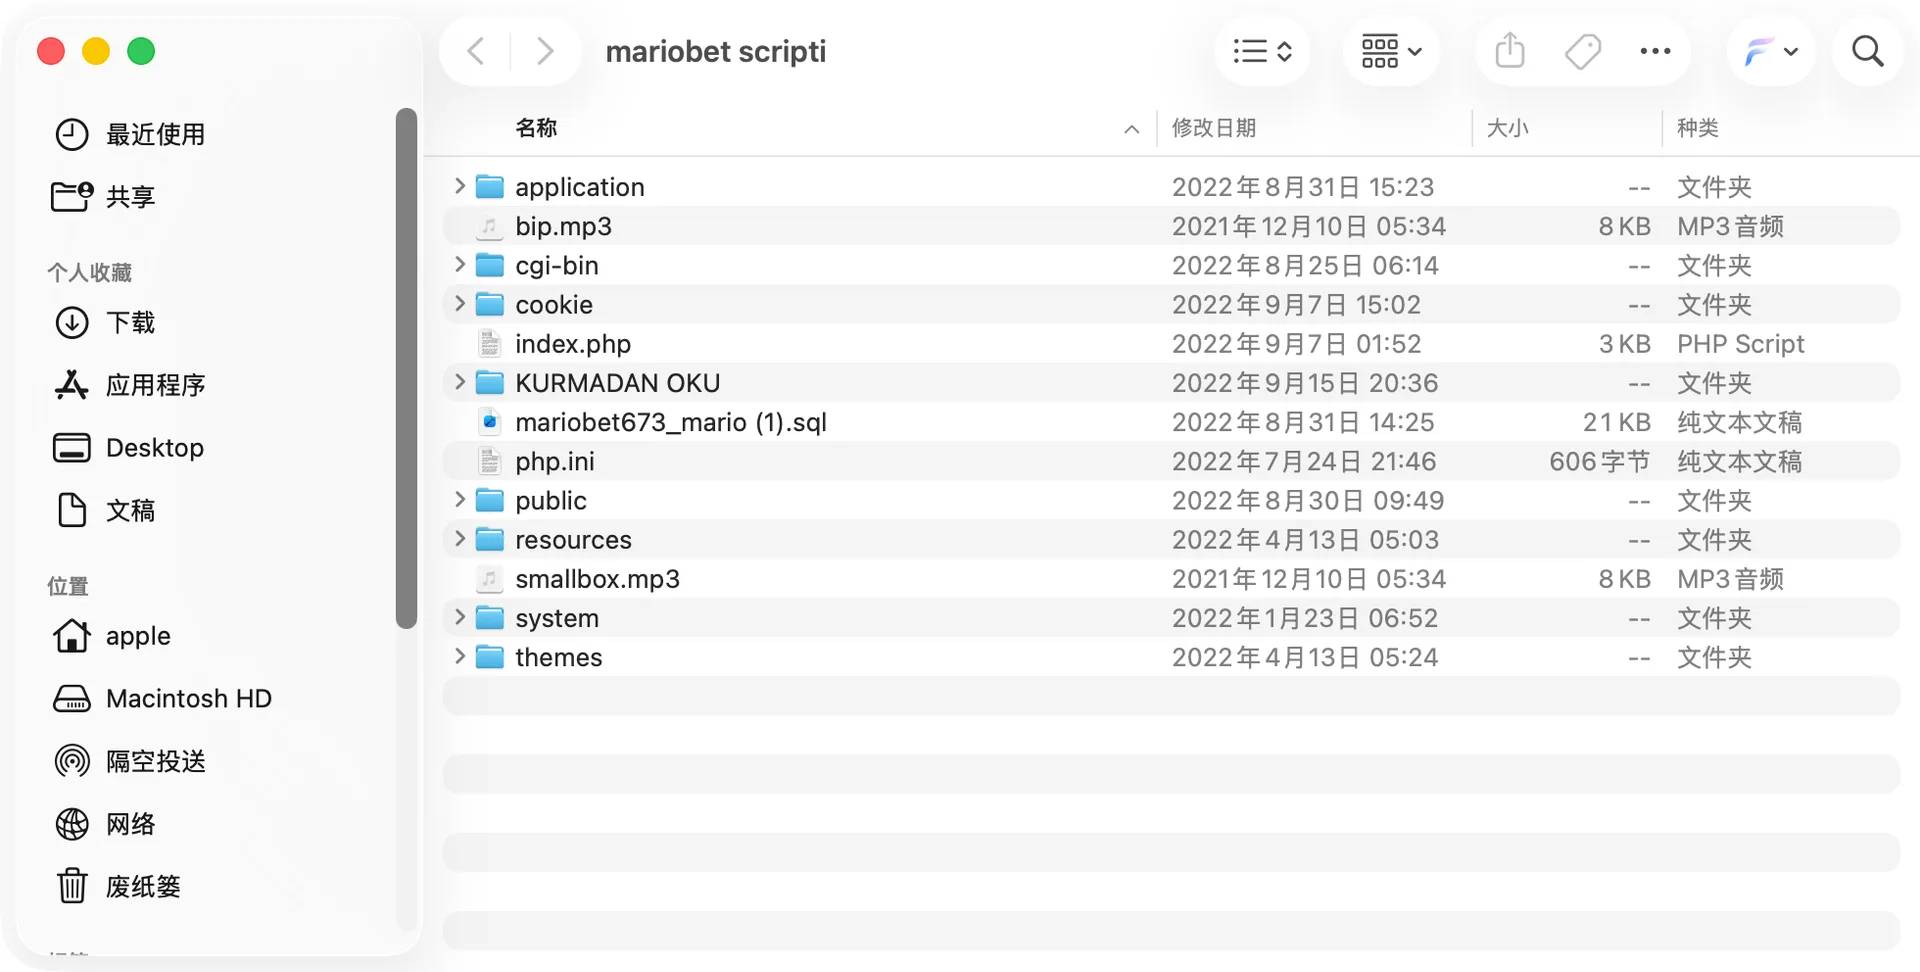This screenshot has width=1920, height=972.
Task: Open 废纸篓 trash in sidebar
Action: click(117, 886)
